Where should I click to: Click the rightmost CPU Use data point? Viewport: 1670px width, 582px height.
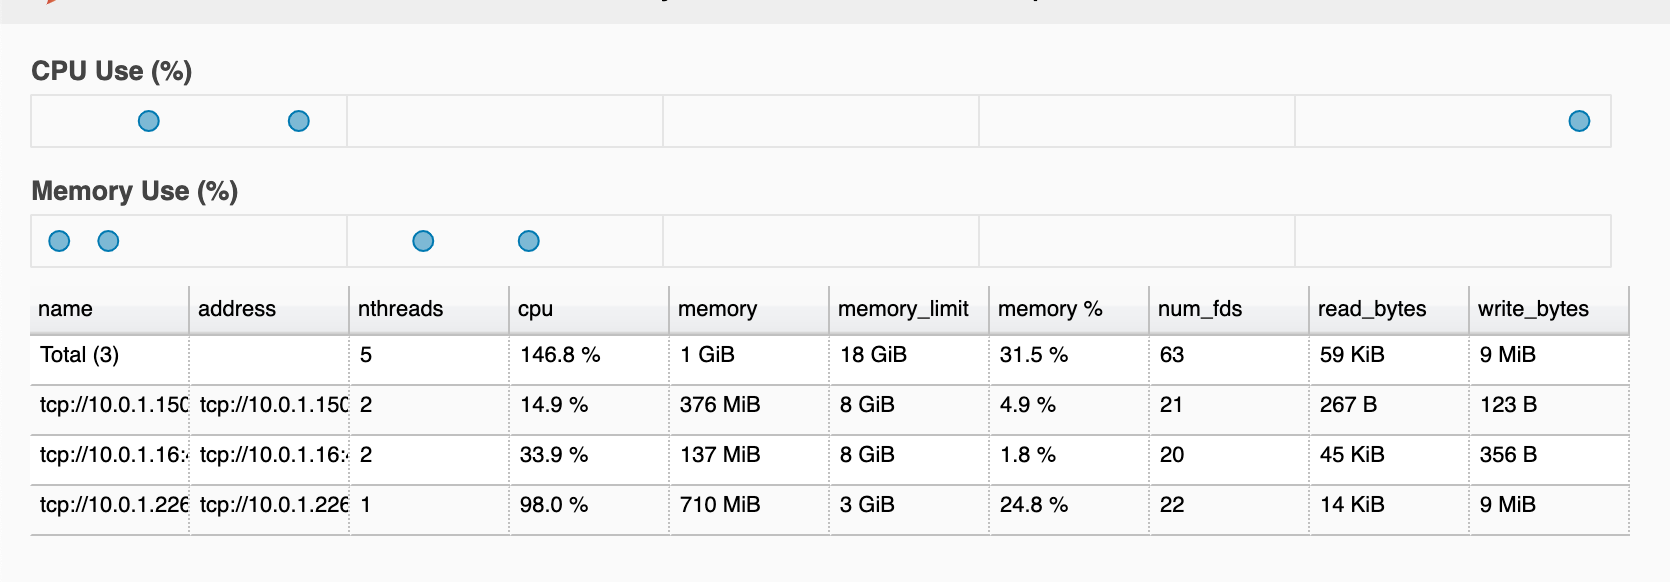tap(1579, 121)
